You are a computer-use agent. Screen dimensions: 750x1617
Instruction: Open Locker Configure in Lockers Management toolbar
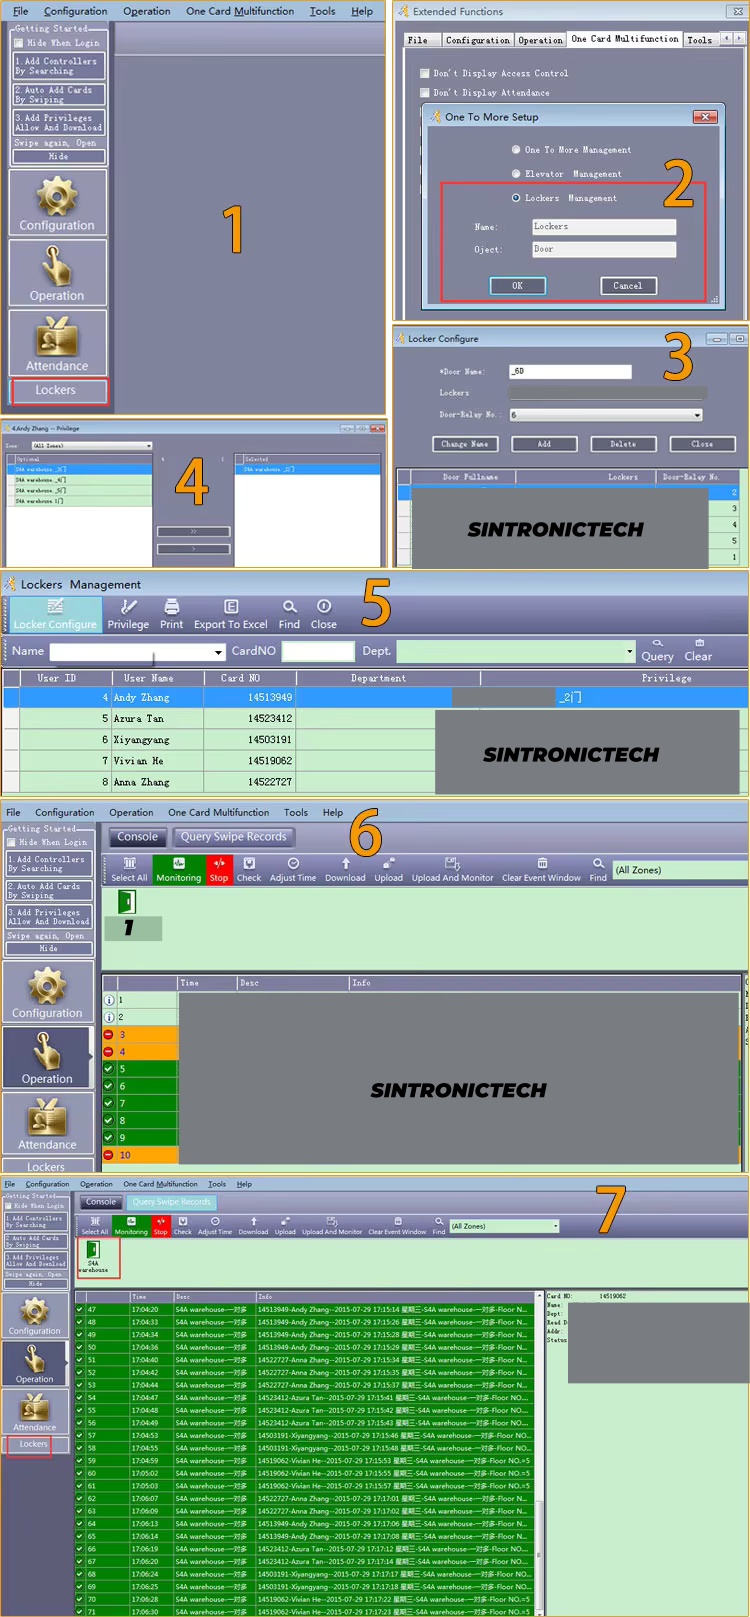coord(55,614)
